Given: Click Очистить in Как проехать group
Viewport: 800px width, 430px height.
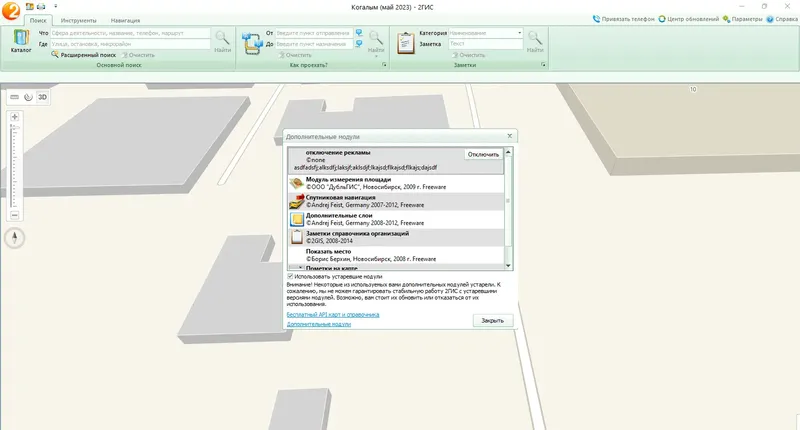Looking at the screenshot, I should [x=296, y=55].
